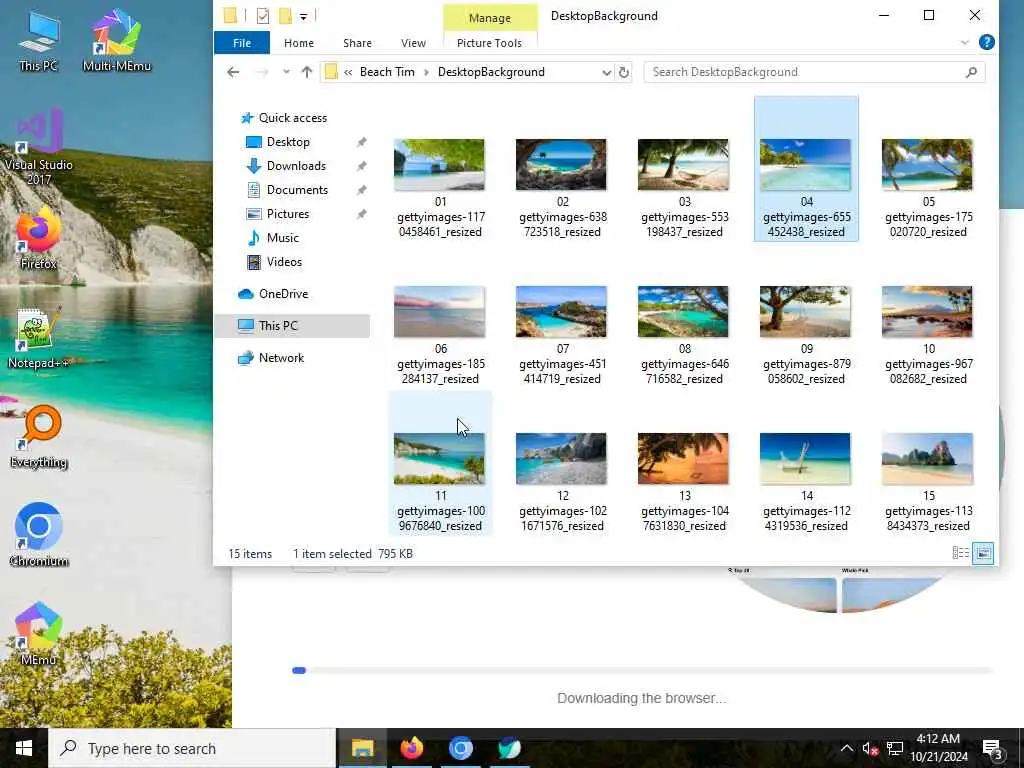
Task: Click File Explorer taskbar icon
Action: tap(362, 748)
